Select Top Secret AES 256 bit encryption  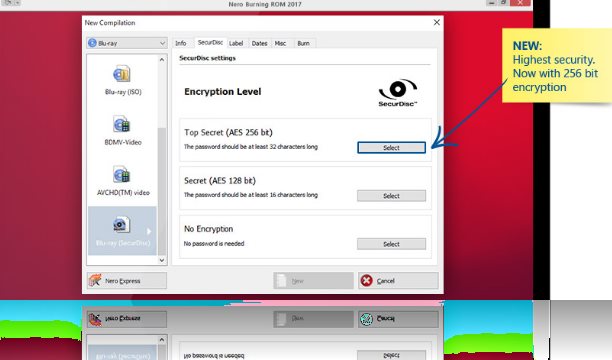(x=391, y=148)
